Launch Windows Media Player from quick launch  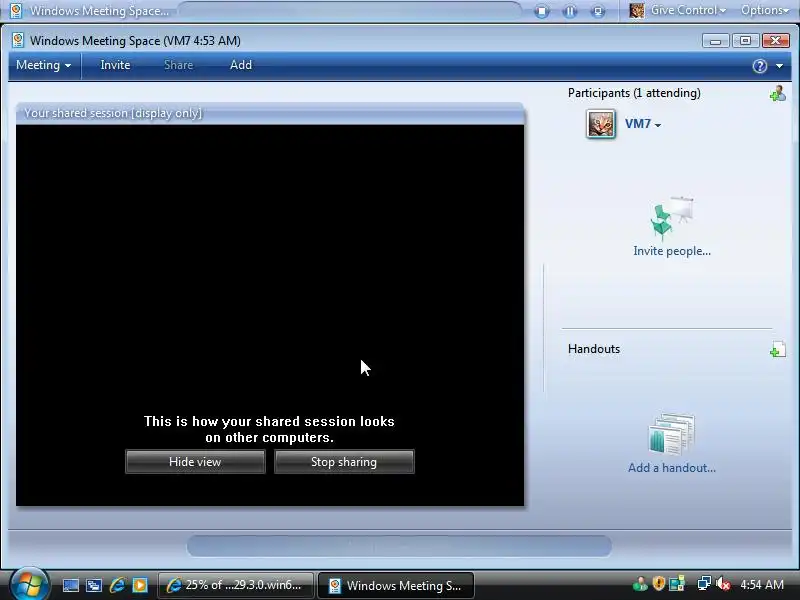pos(140,585)
